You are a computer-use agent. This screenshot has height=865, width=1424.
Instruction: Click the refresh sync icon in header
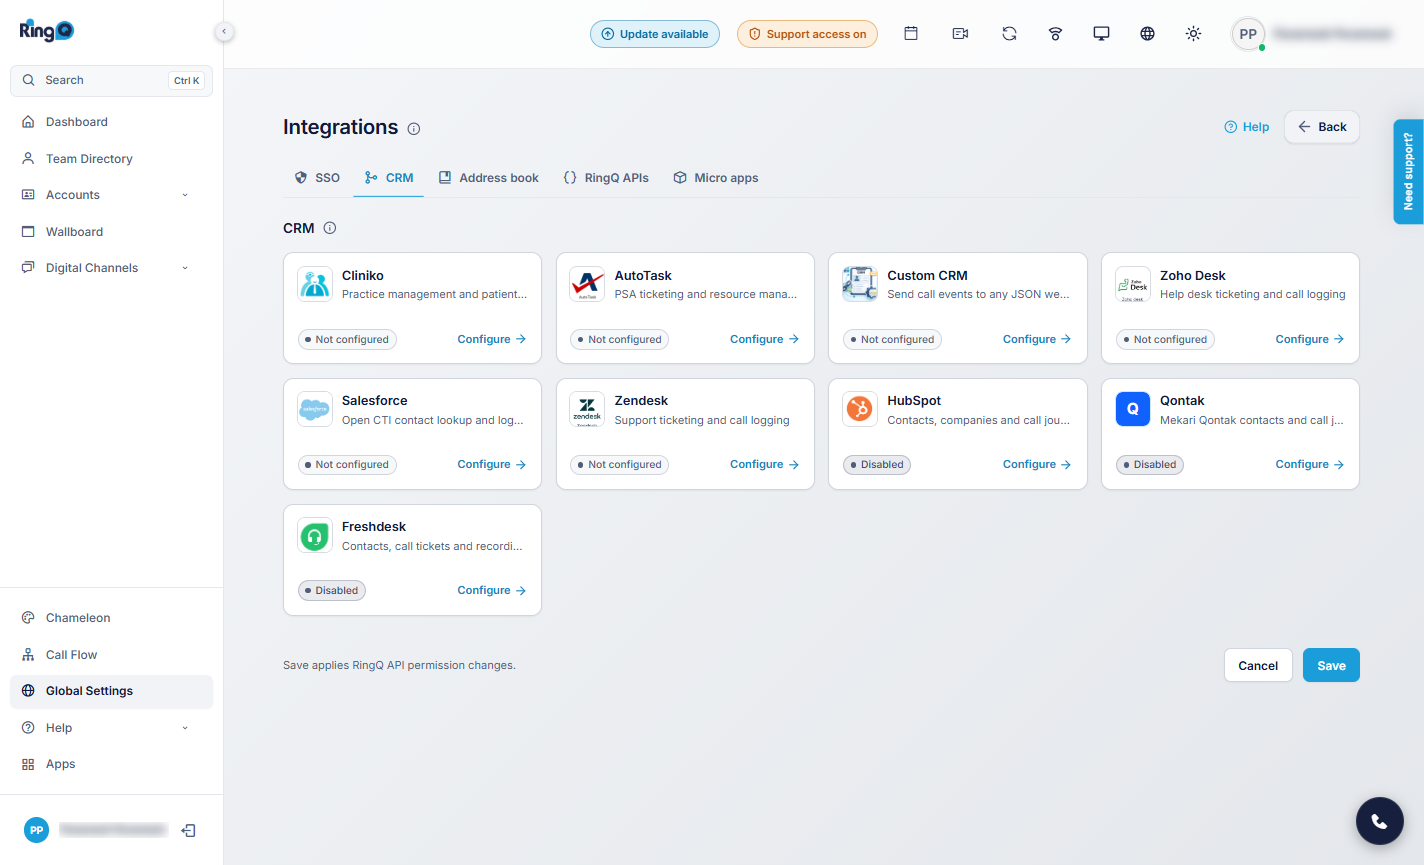tap(1009, 34)
